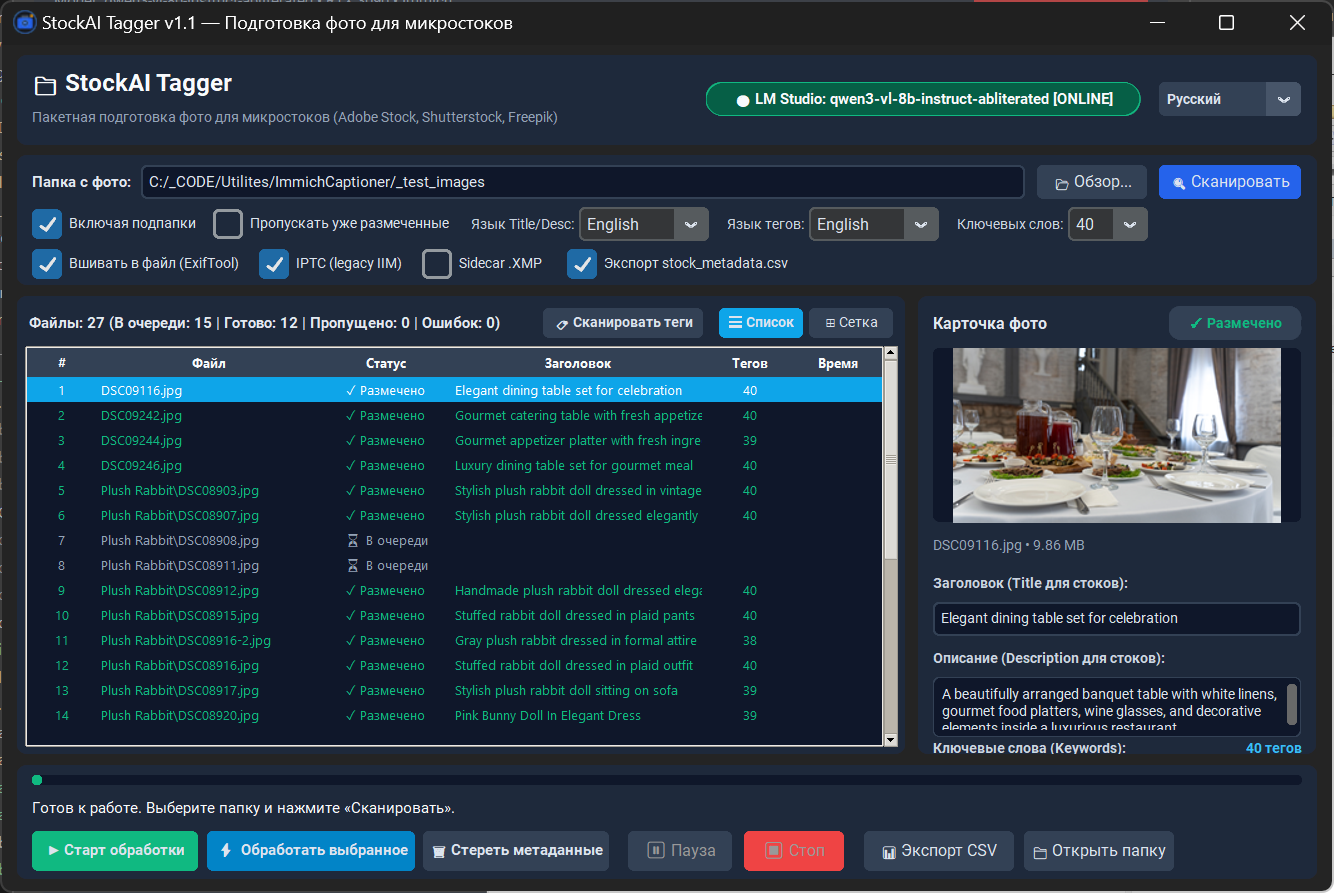Click the green Старт обработки play button
The height and width of the screenshot is (893, 1334).
(x=115, y=851)
